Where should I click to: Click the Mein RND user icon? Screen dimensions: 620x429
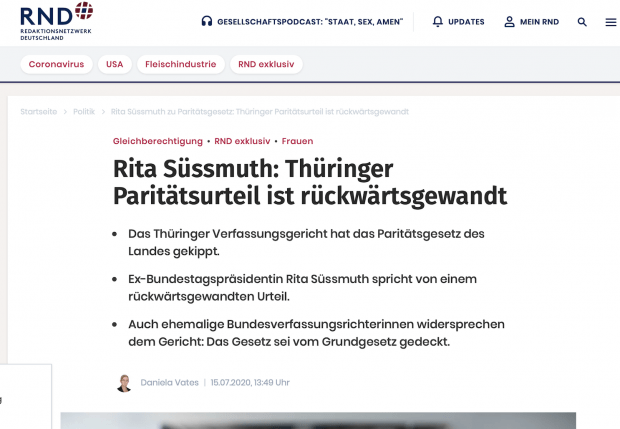(x=509, y=22)
